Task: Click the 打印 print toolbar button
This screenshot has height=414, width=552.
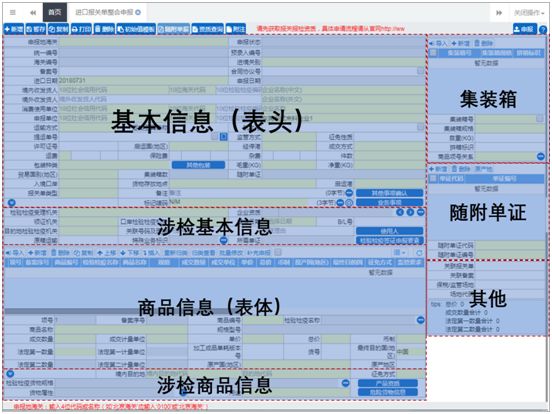Action: tap(81, 29)
